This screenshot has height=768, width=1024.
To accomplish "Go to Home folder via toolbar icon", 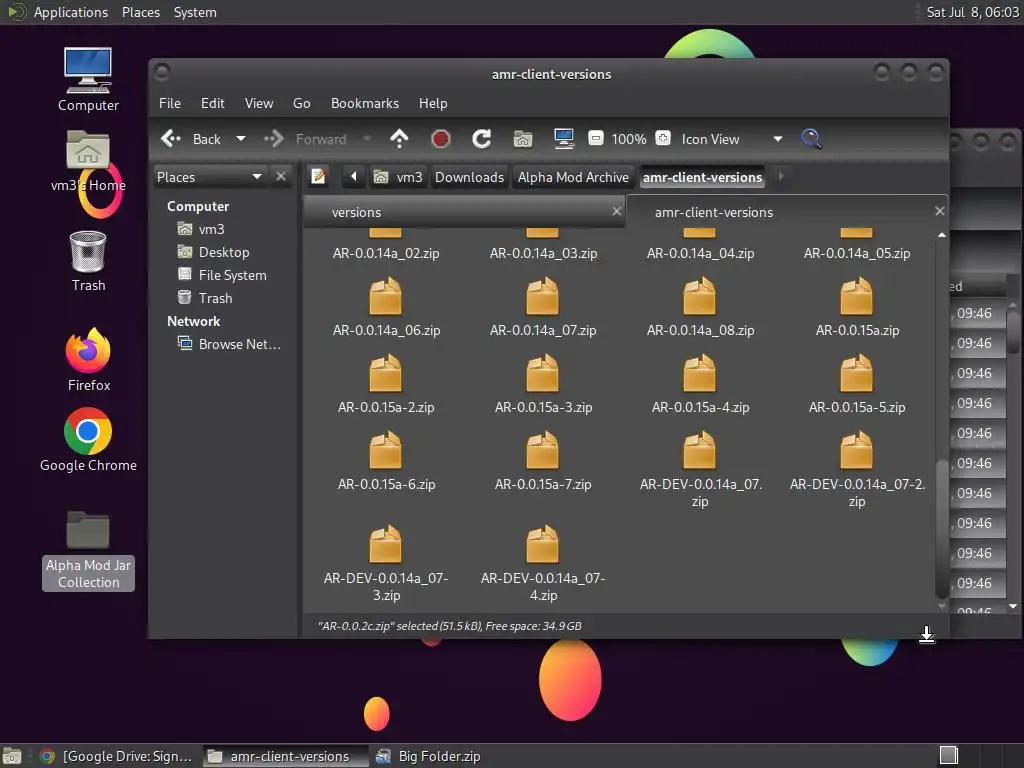I will tap(522, 139).
